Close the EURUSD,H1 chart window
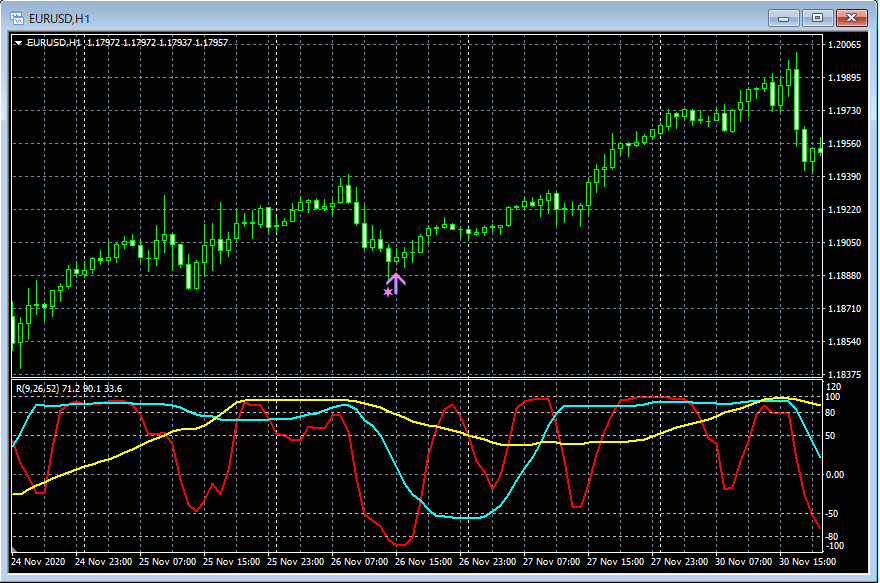Screen dimensions: 880x583 [852, 17]
